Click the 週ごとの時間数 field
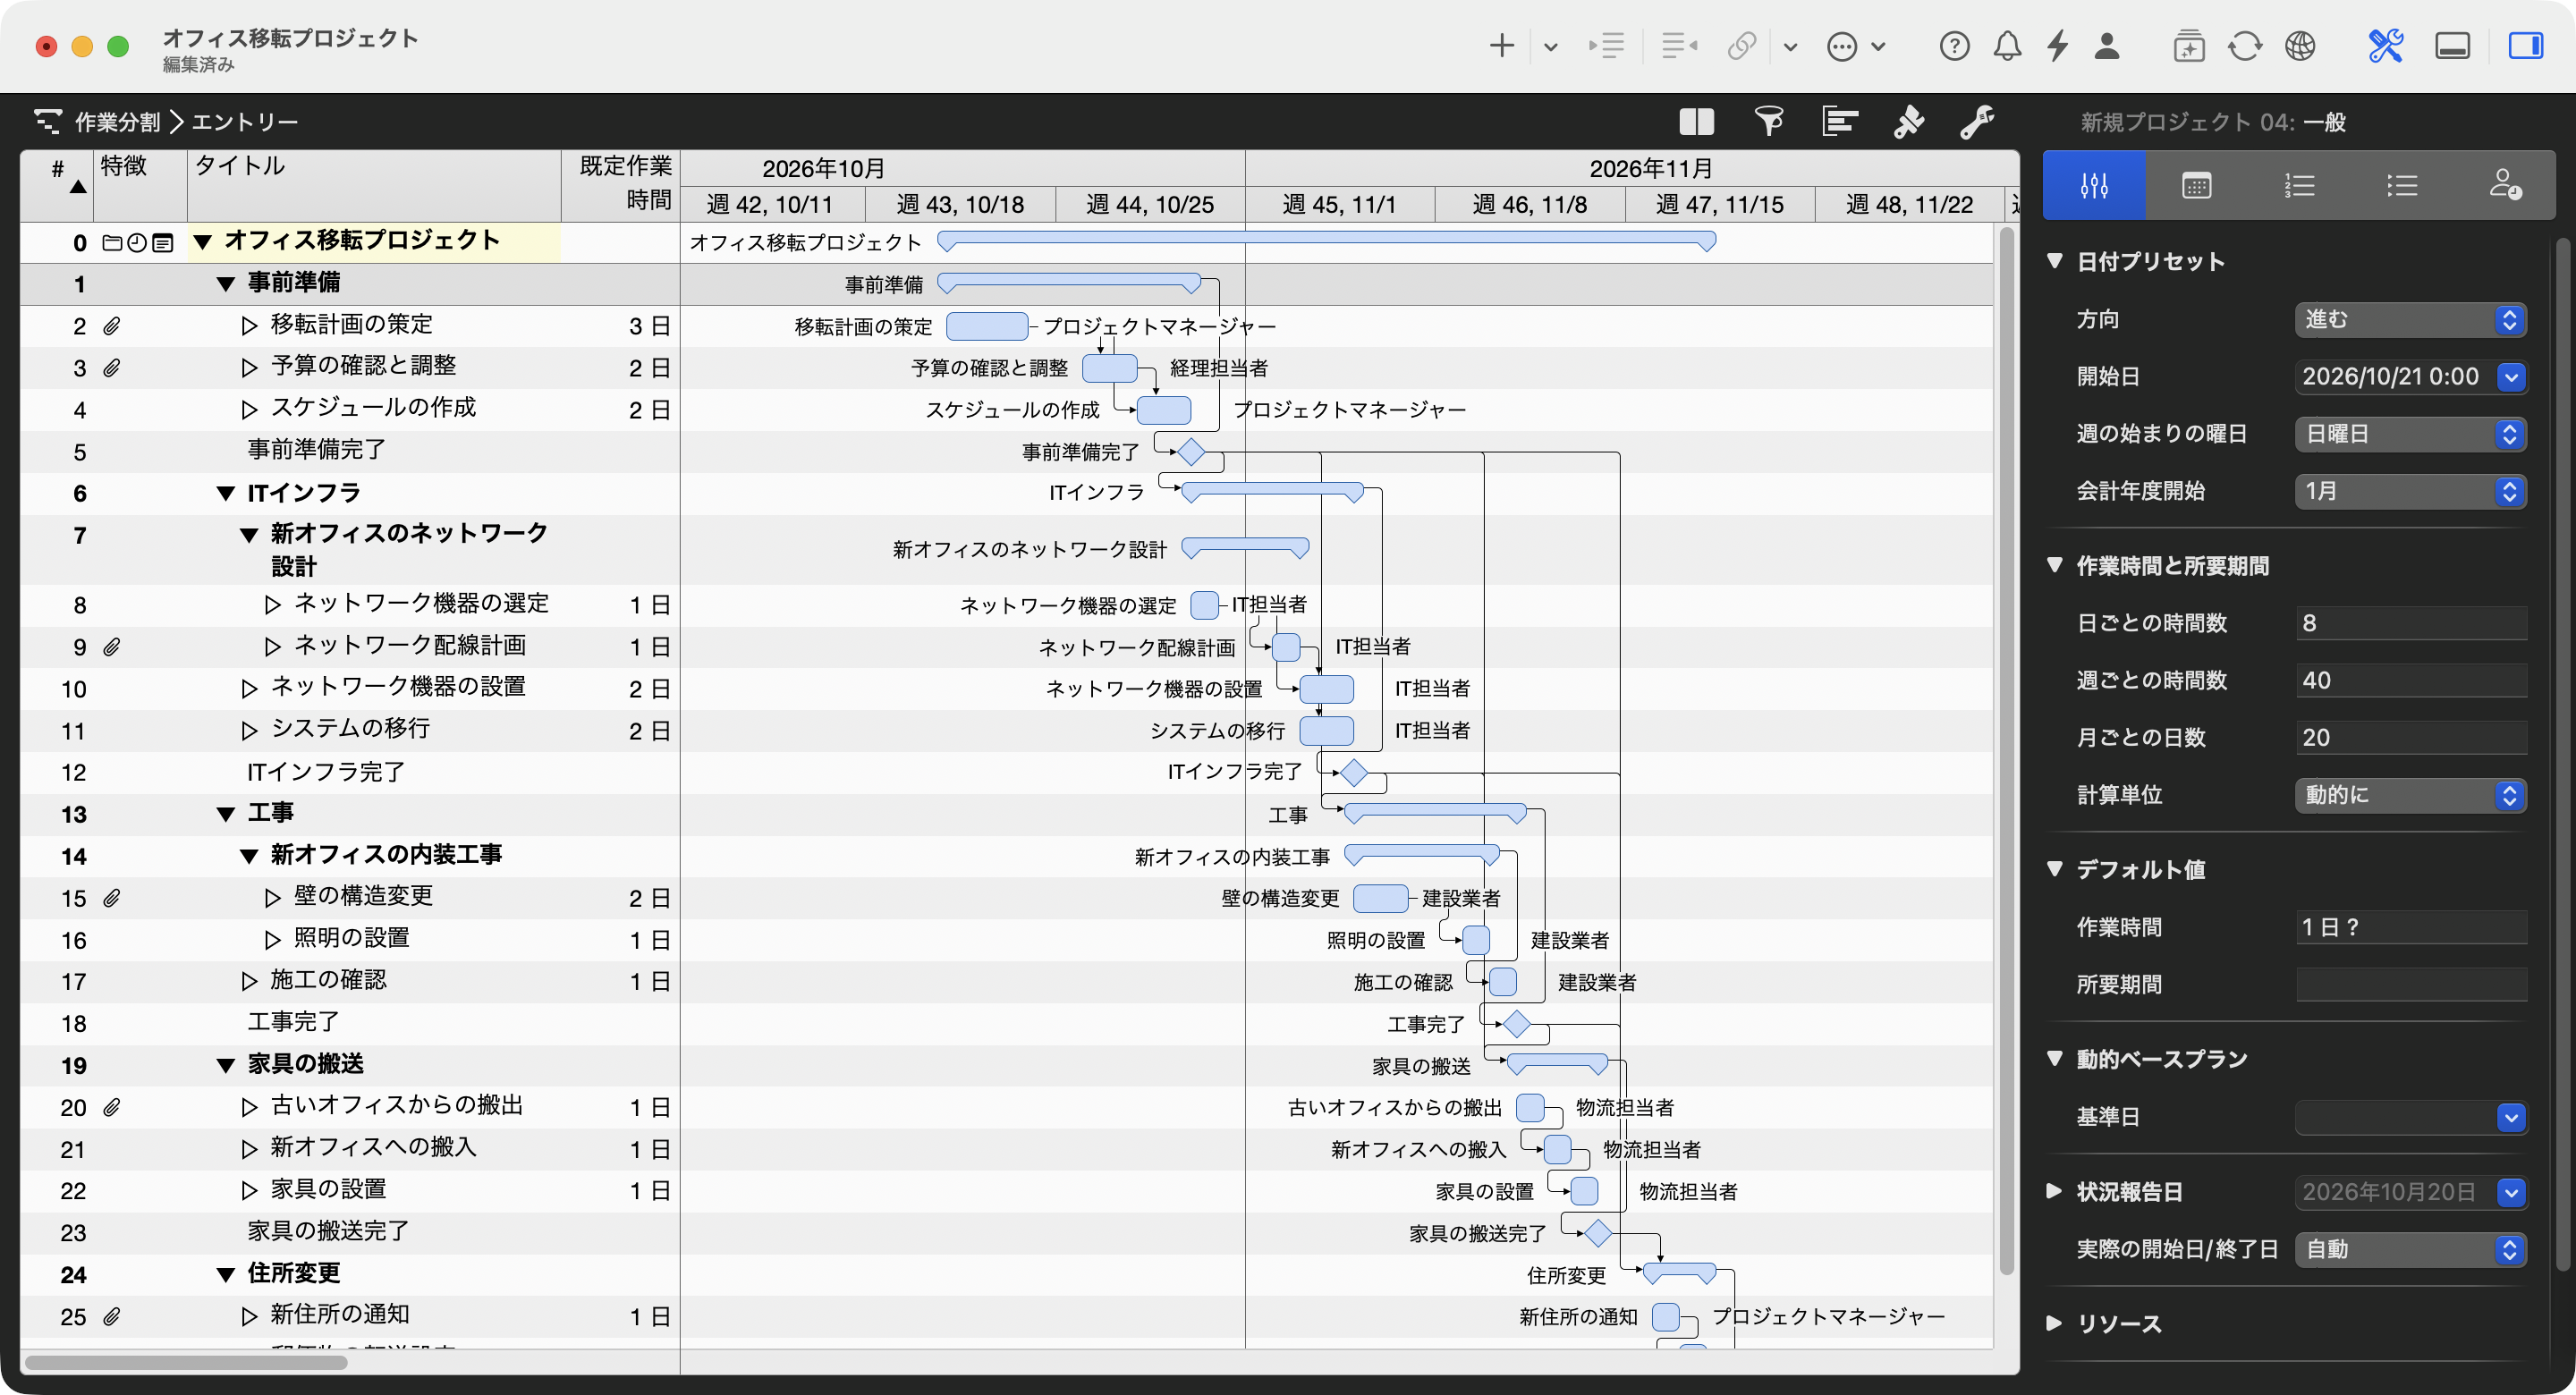 (2411, 680)
